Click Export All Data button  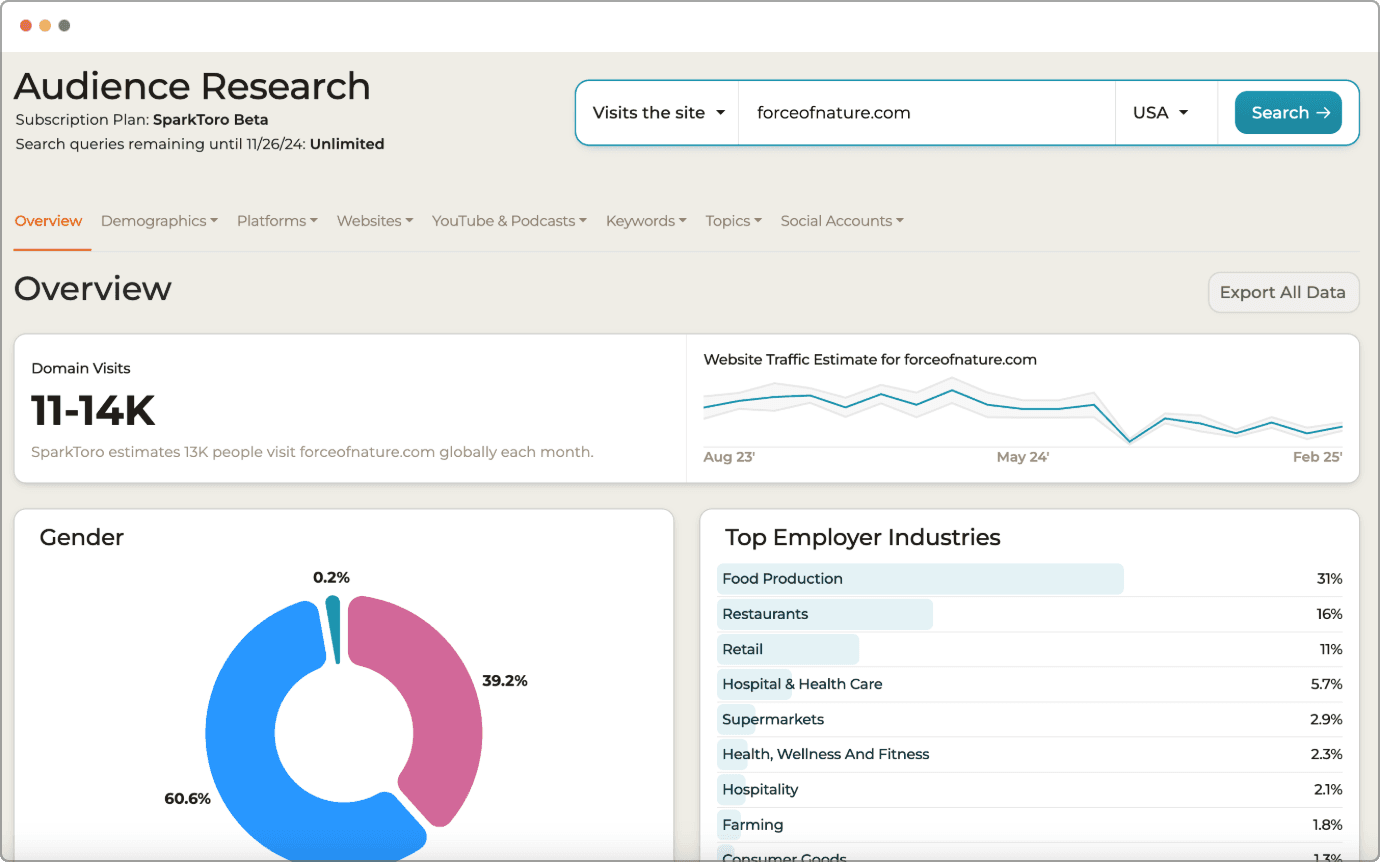click(1283, 292)
